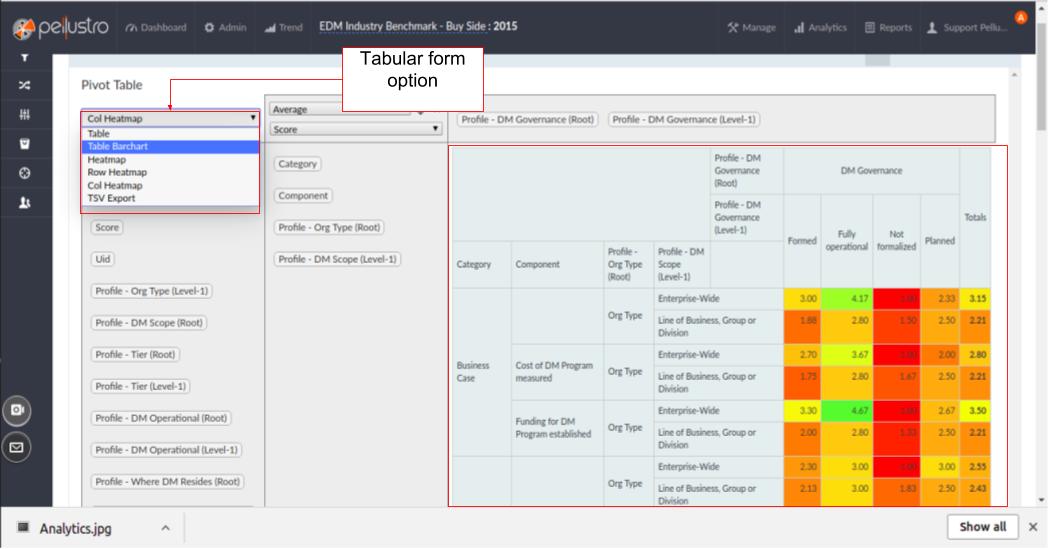
Task: Open the Score attribute dropdown
Action: pyautogui.click(x=355, y=129)
